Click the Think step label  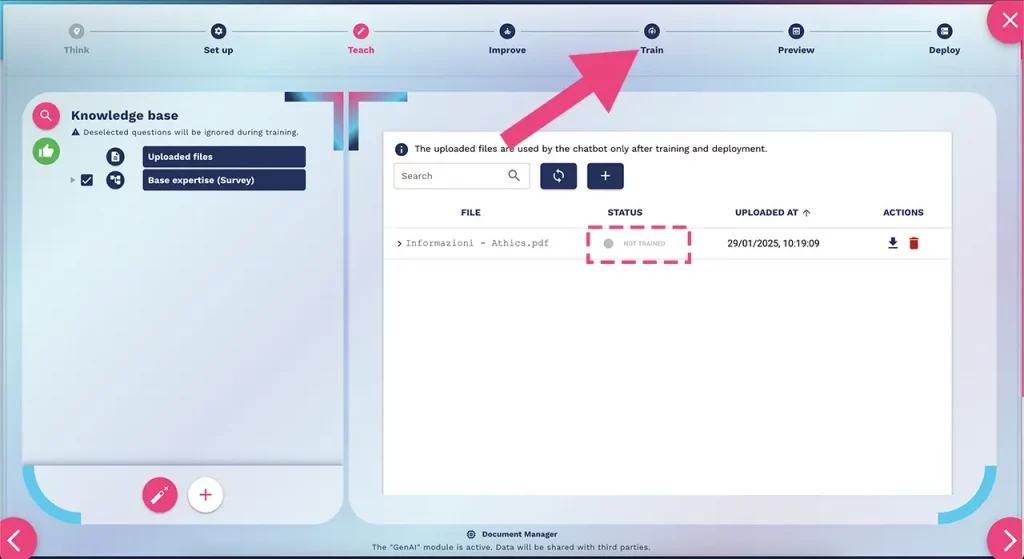click(76, 50)
